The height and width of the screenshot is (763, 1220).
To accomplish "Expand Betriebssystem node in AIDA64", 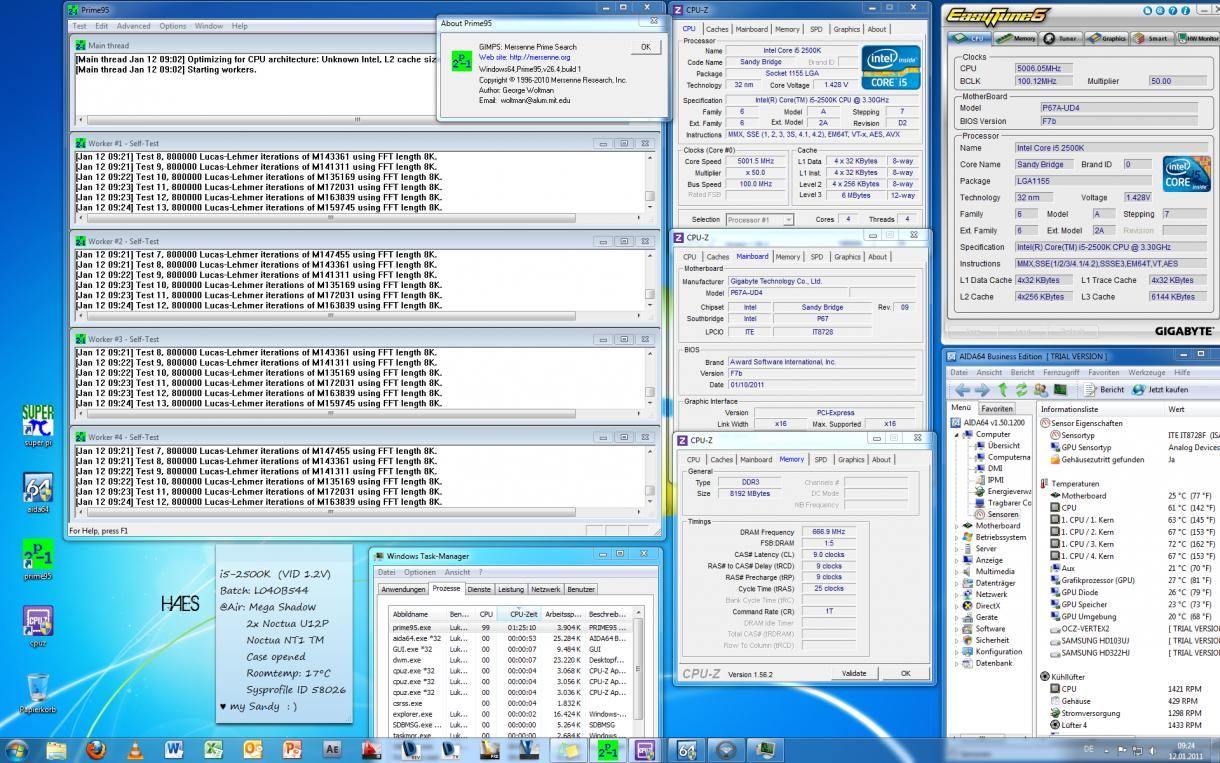I will (956, 537).
